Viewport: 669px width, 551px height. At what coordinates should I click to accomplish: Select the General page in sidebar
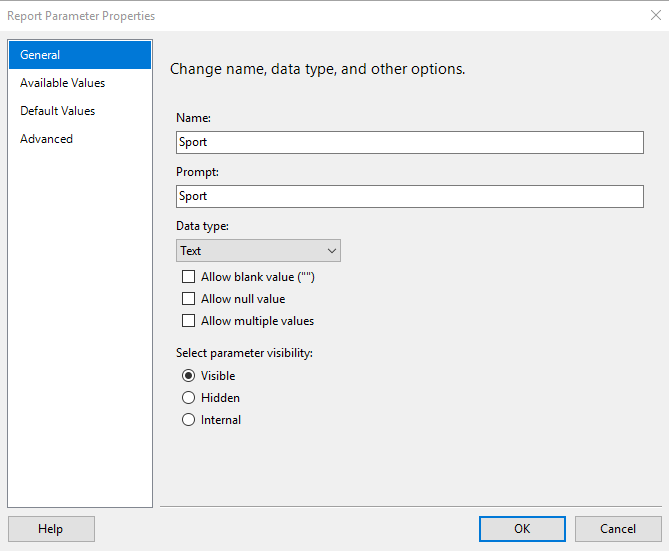point(80,55)
